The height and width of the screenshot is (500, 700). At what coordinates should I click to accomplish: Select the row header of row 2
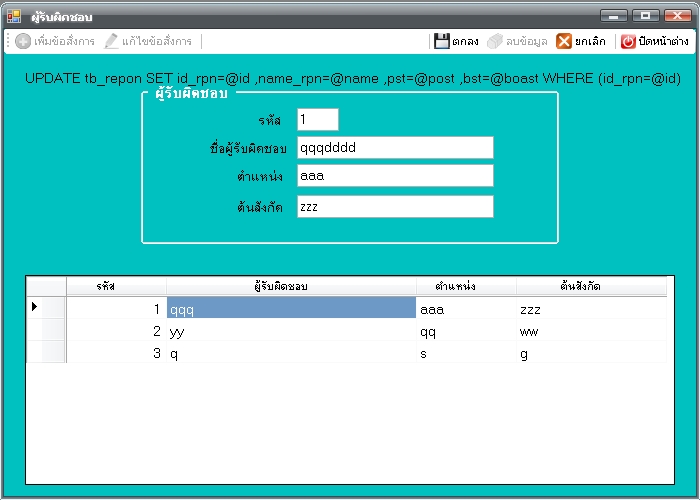(x=46, y=330)
